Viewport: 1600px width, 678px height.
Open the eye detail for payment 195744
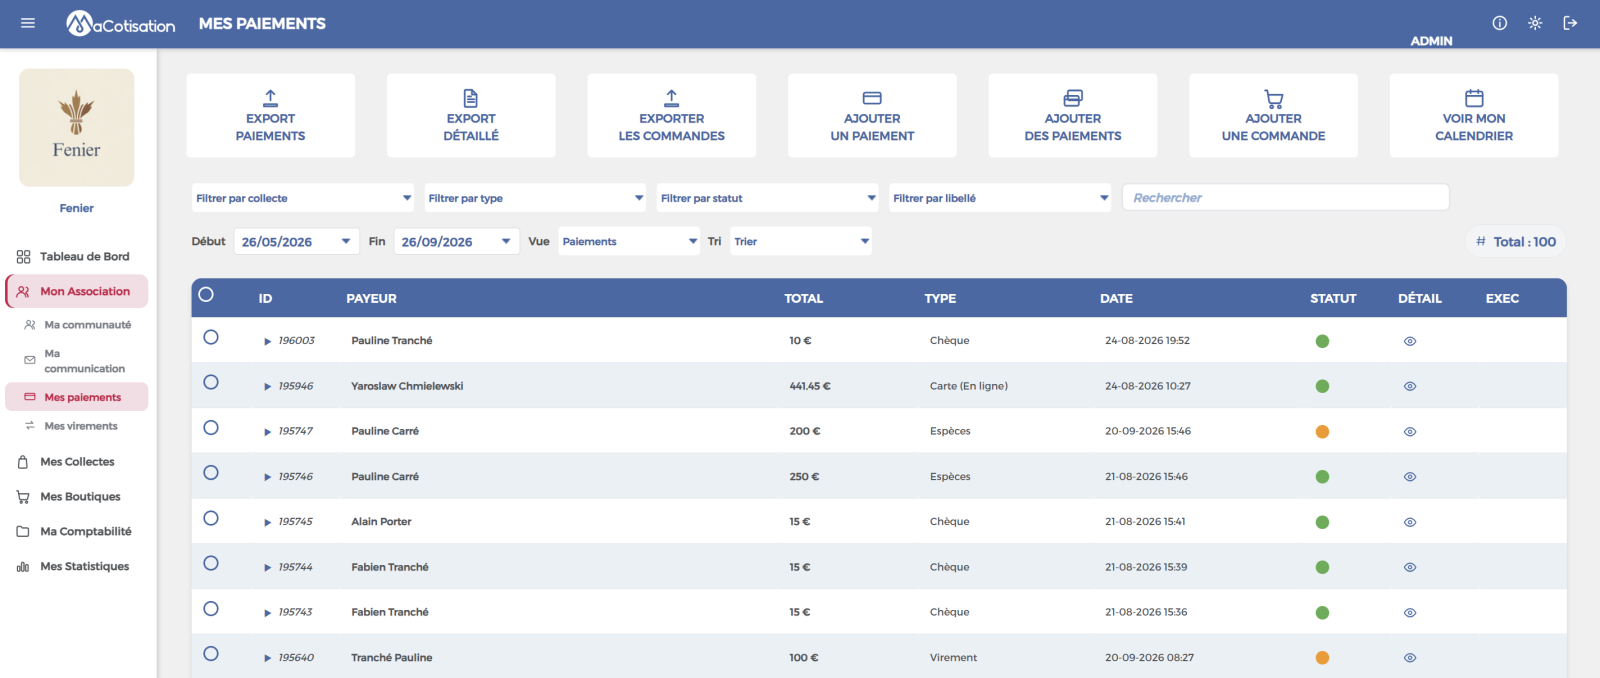[1410, 567]
